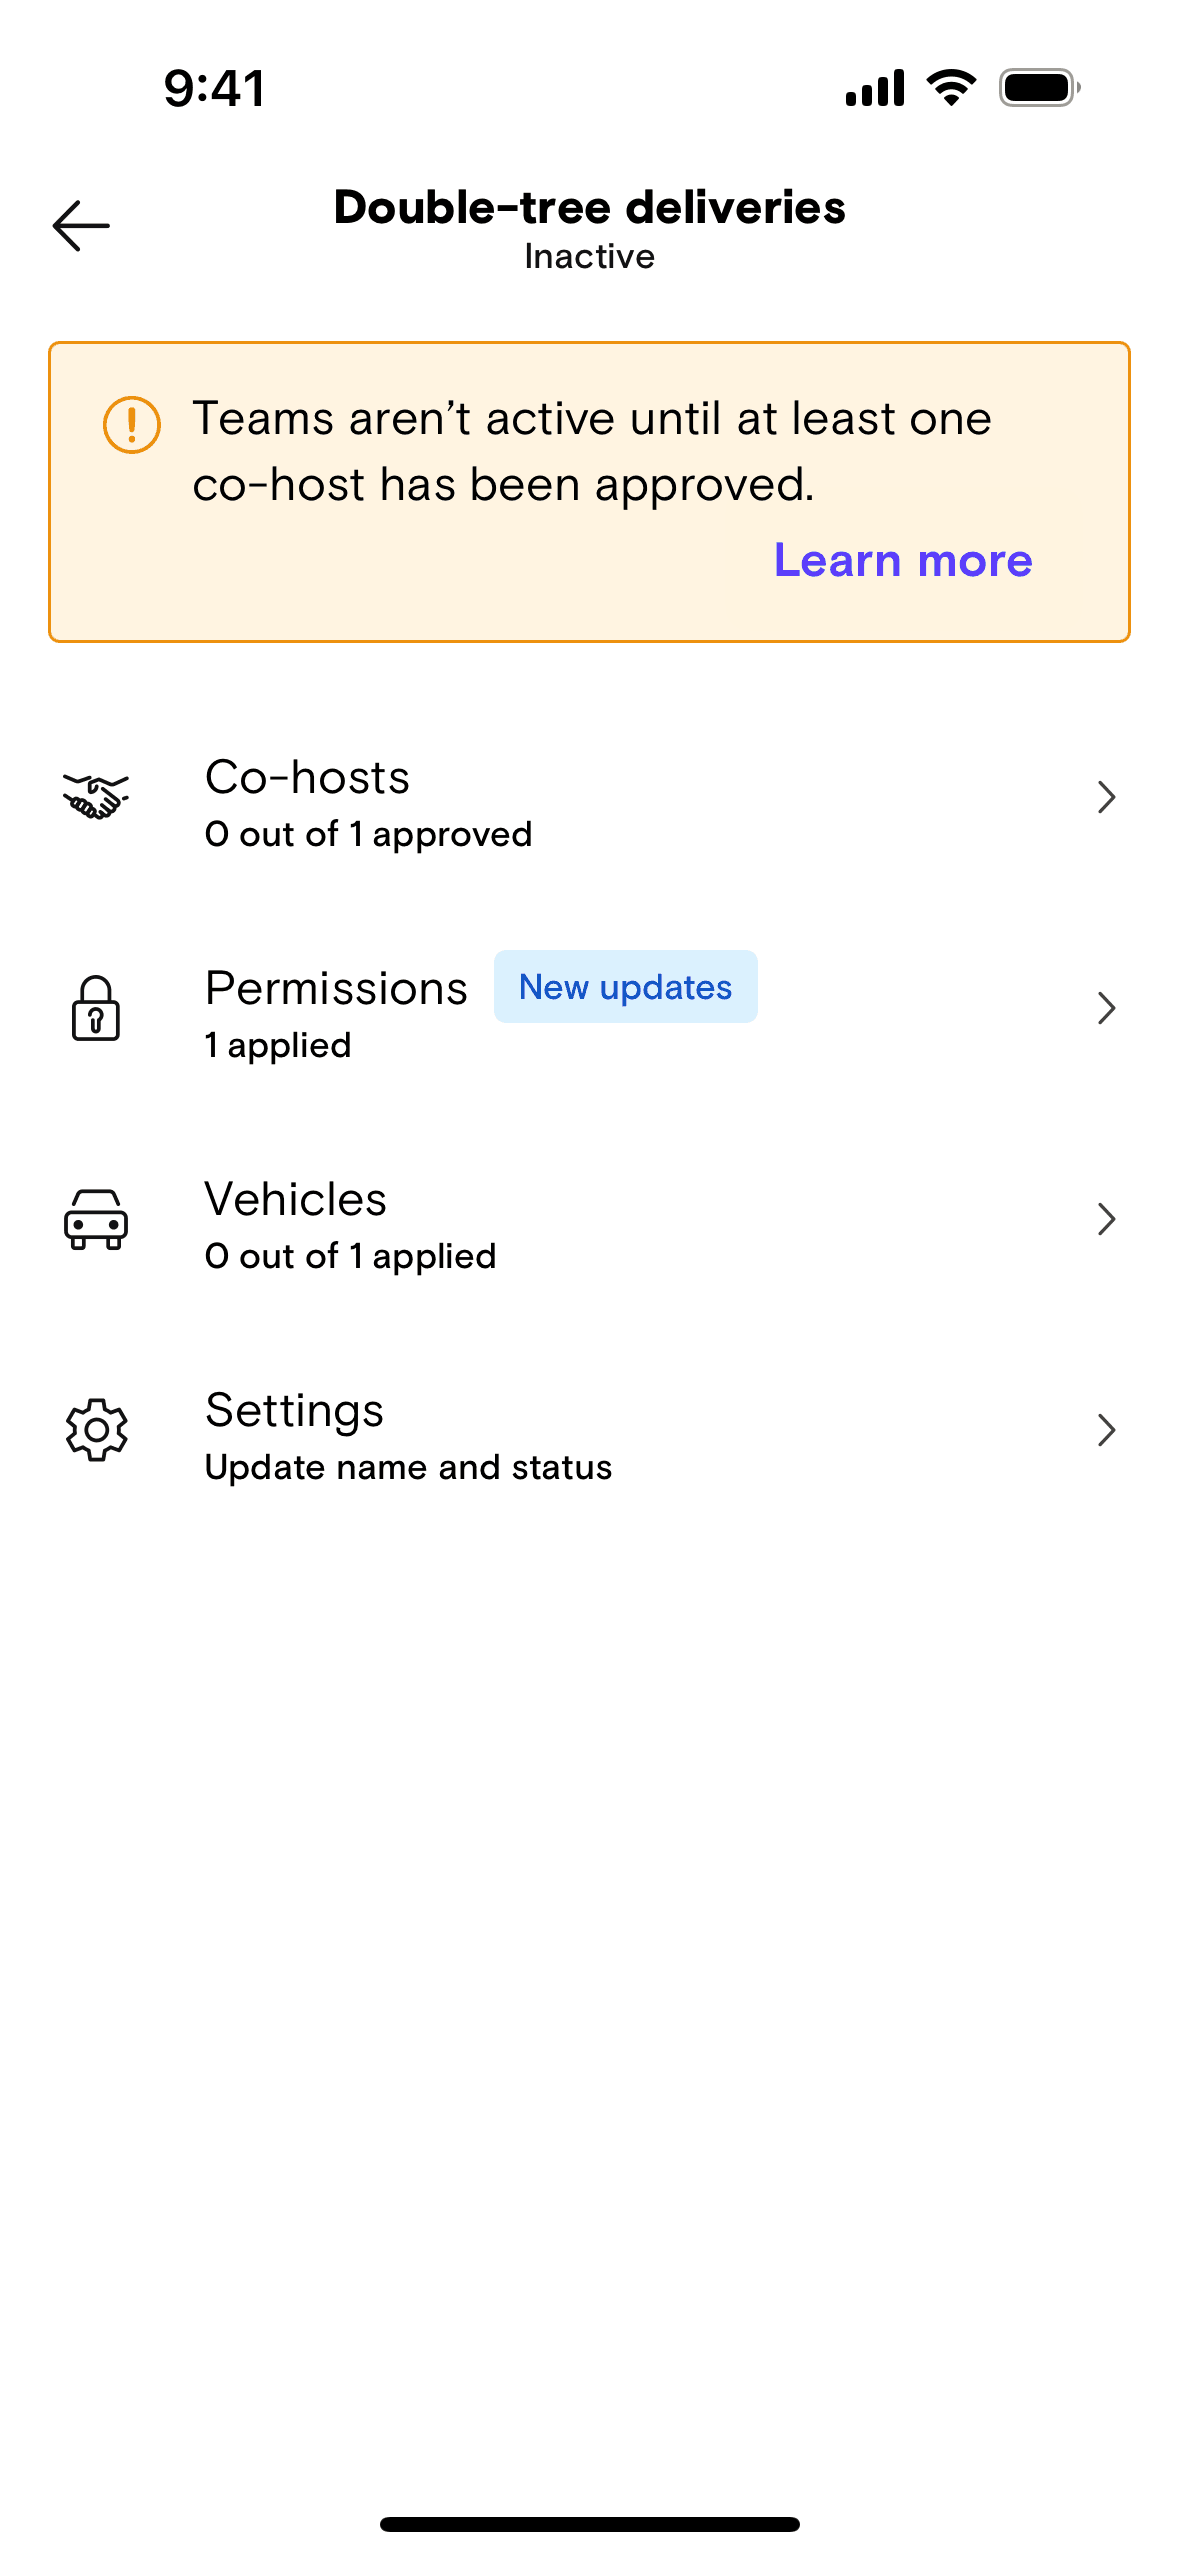Tap the Wi-Fi status icon

(x=951, y=88)
